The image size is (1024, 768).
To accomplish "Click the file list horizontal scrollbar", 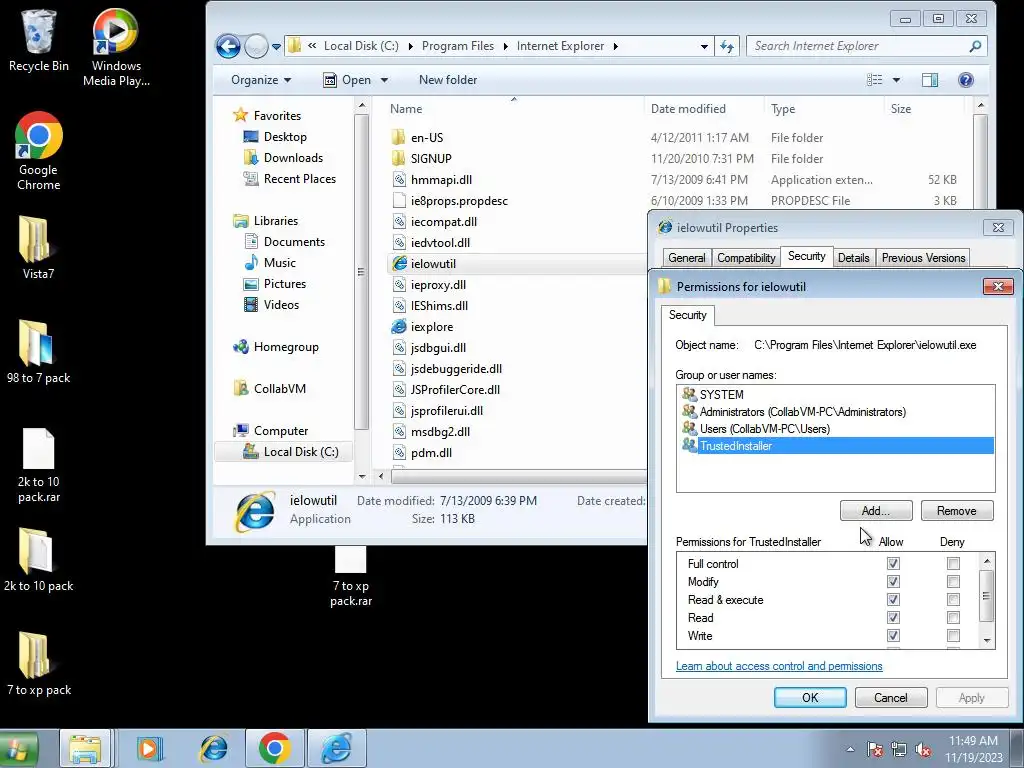I will pyautogui.click(x=519, y=477).
